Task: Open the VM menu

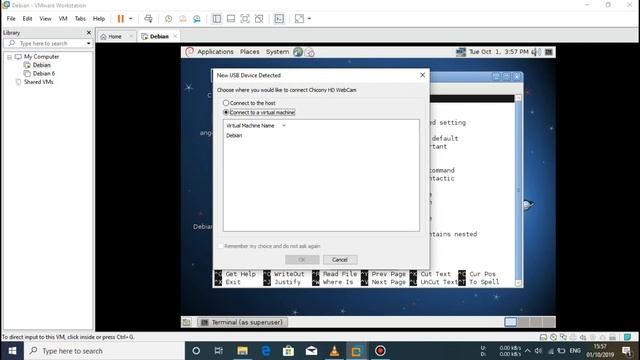Action: click(63, 19)
